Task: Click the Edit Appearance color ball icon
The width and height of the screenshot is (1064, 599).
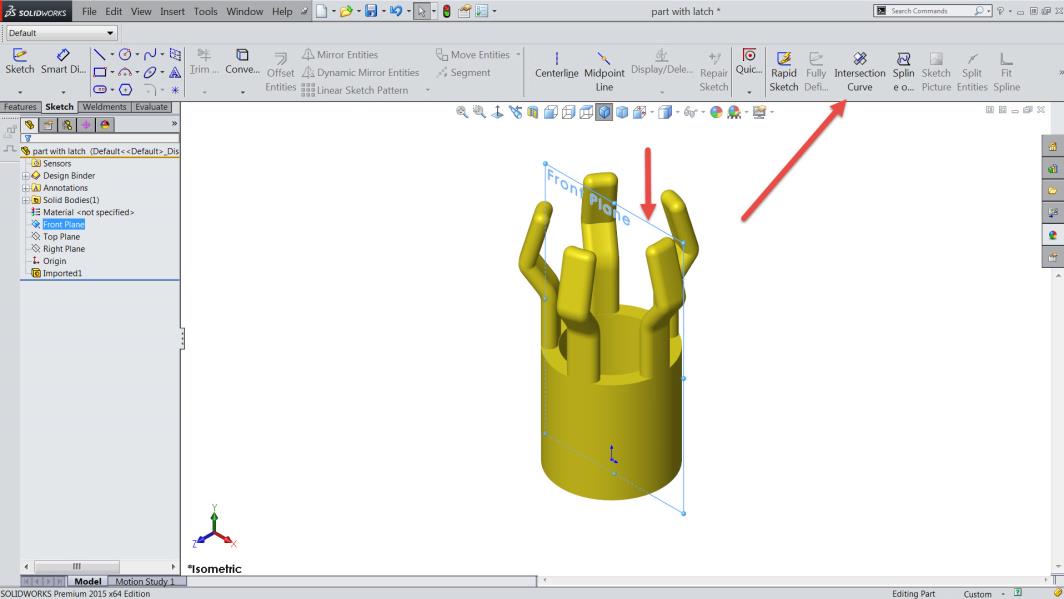Action: pyautogui.click(x=716, y=112)
